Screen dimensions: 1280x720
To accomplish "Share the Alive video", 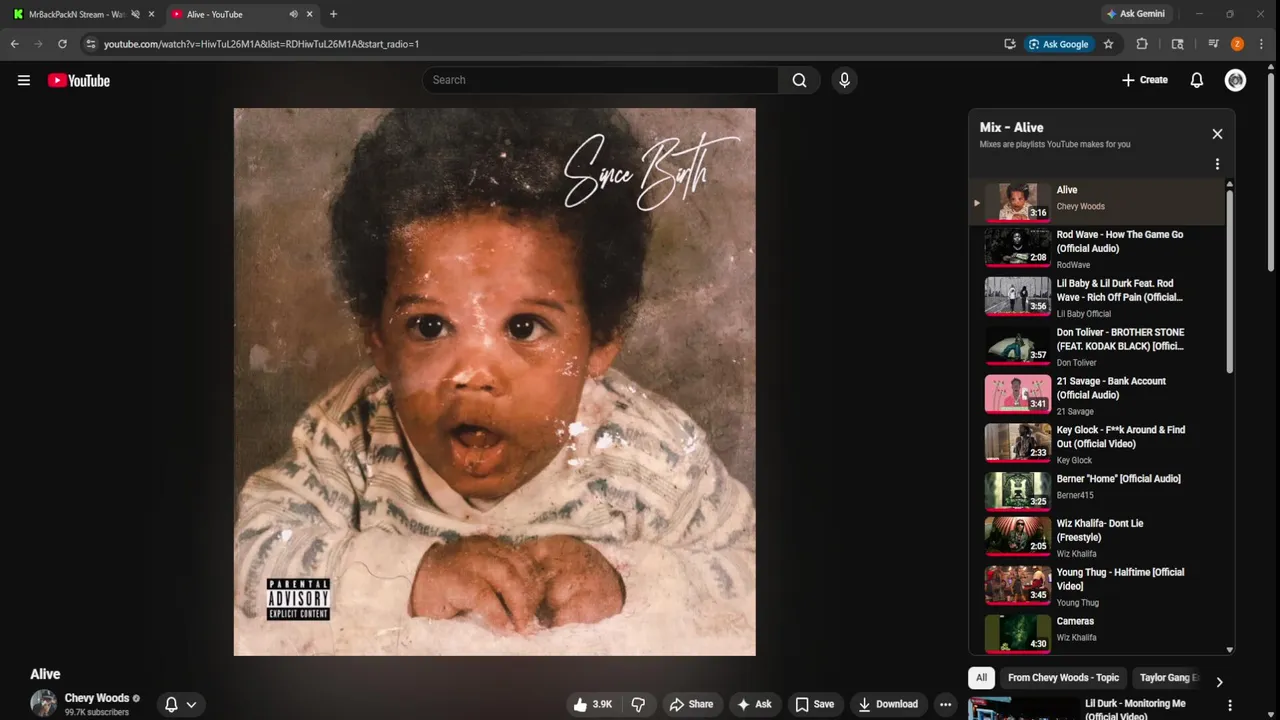I will (691, 704).
